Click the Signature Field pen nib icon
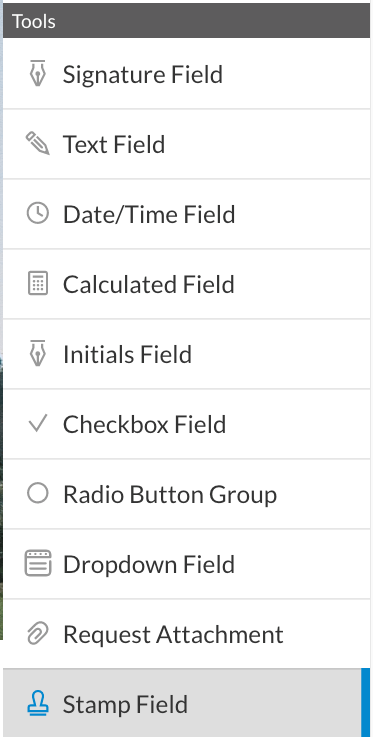The image size is (373, 737). pyautogui.click(x=38, y=73)
